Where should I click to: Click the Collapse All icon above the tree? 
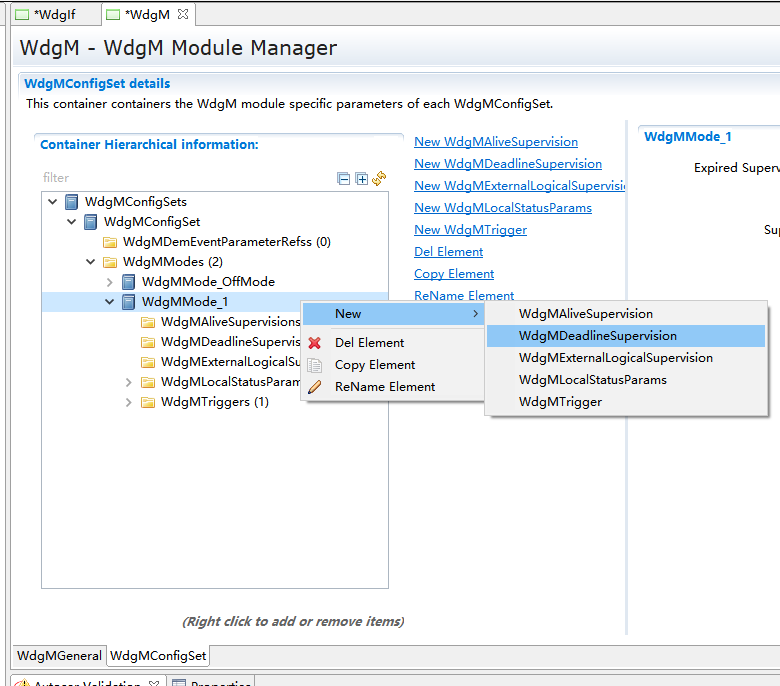[x=344, y=179]
